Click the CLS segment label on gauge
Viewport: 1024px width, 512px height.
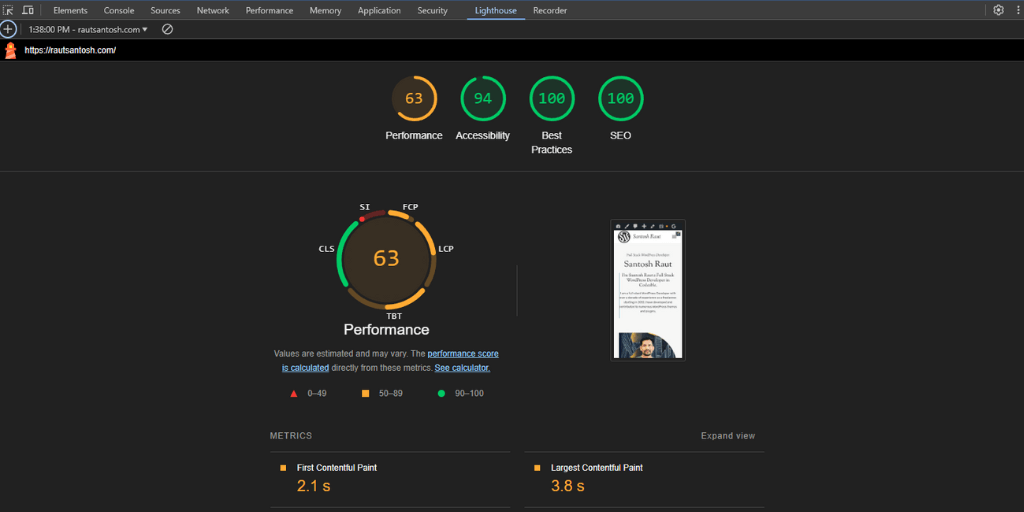pyautogui.click(x=327, y=249)
